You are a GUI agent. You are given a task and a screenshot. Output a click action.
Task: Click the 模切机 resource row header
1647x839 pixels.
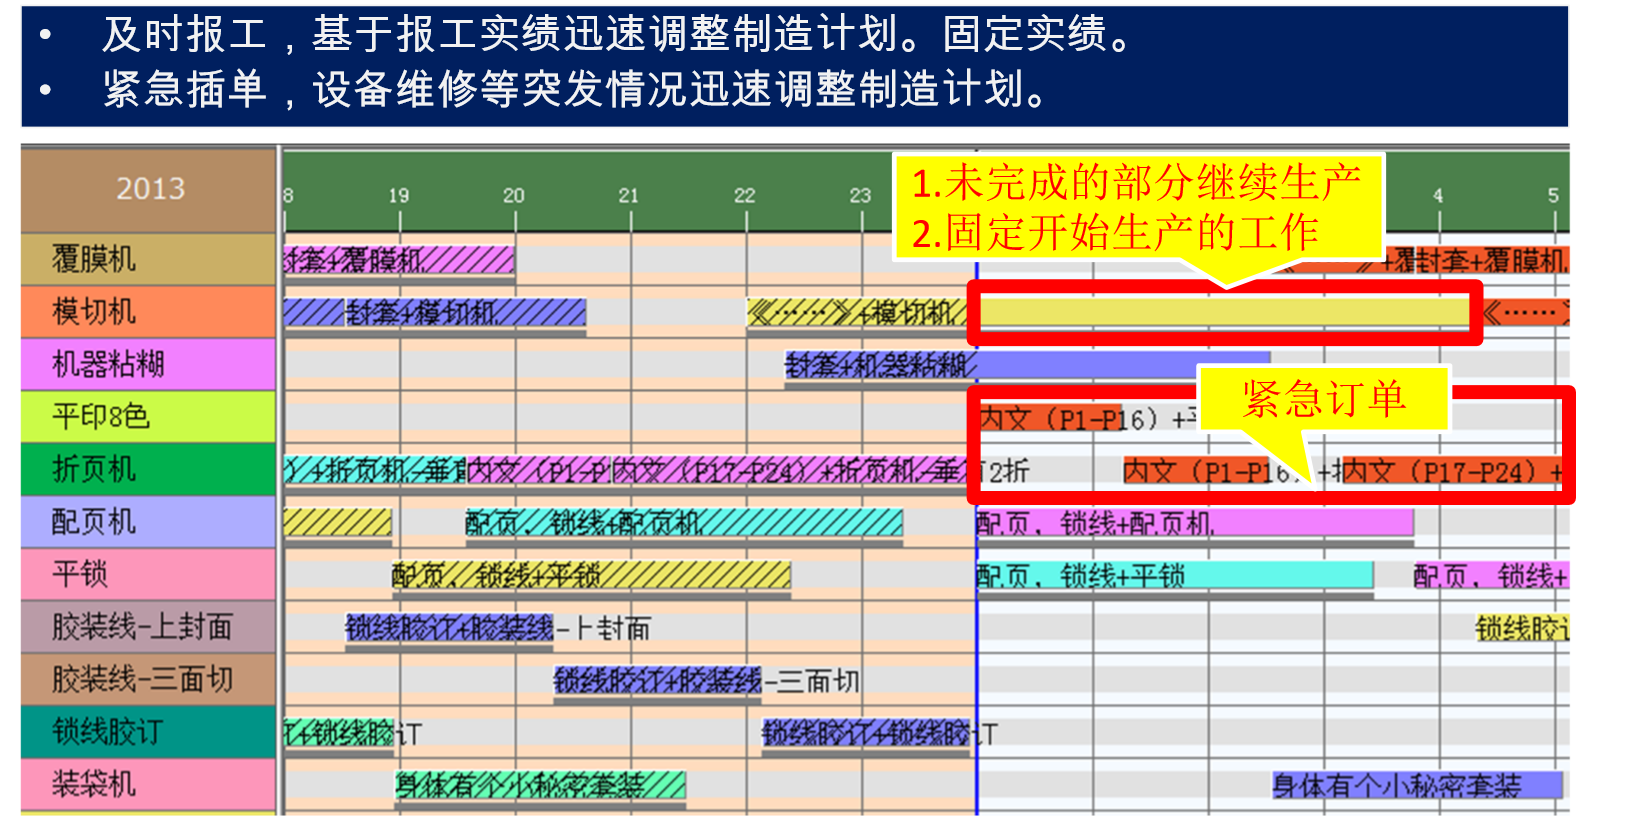pyautogui.click(x=148, y=312)
